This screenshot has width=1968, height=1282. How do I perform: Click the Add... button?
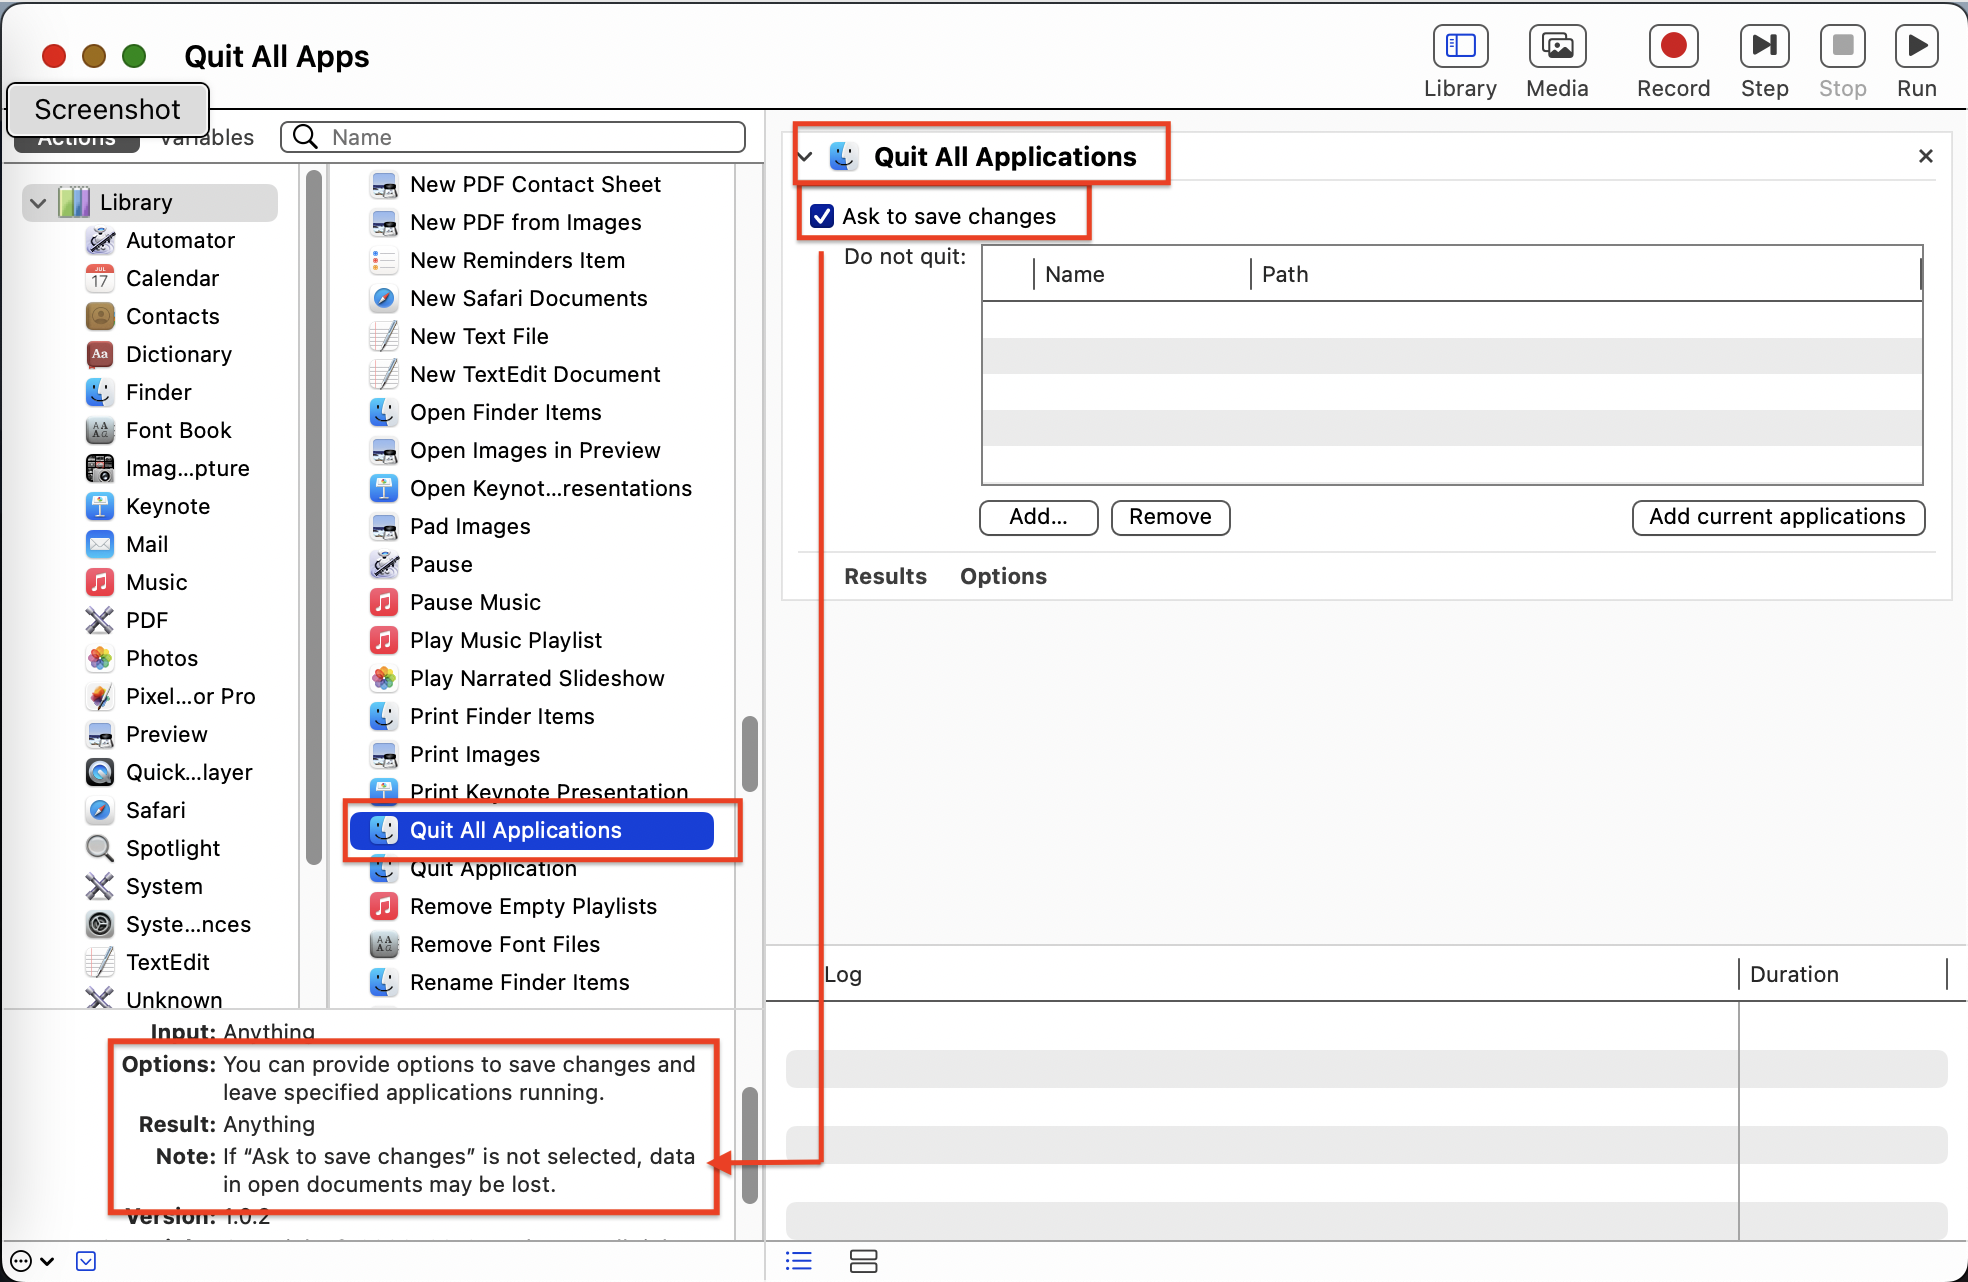pos(1038,517)
